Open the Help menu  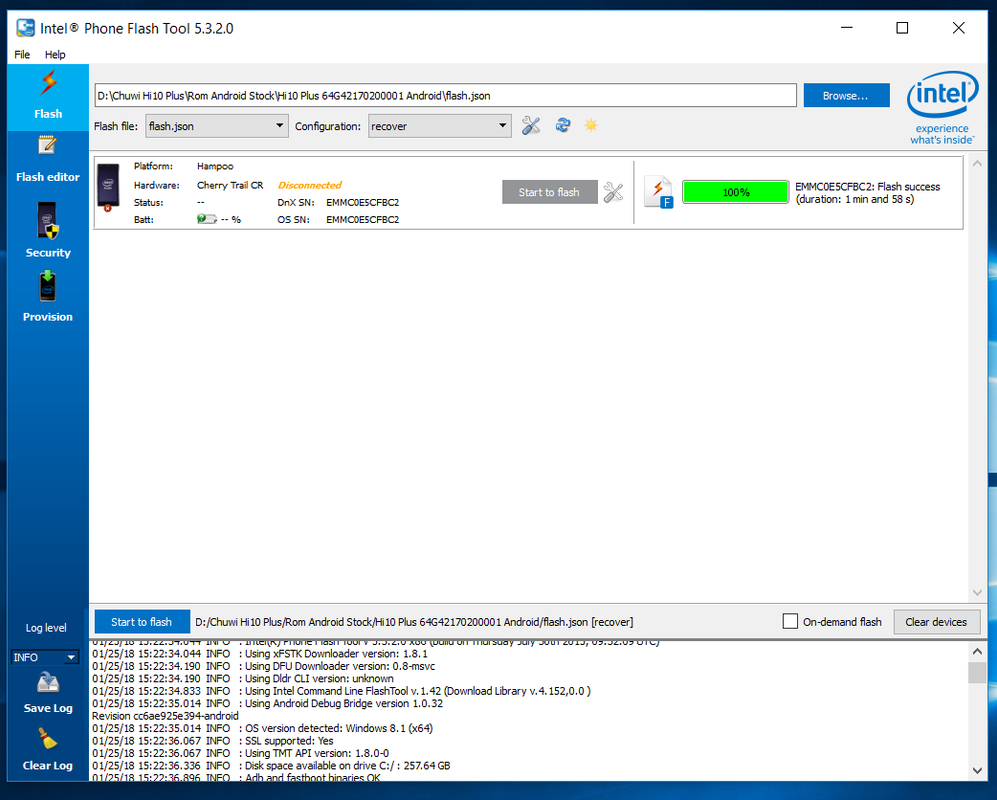(55, 55)
